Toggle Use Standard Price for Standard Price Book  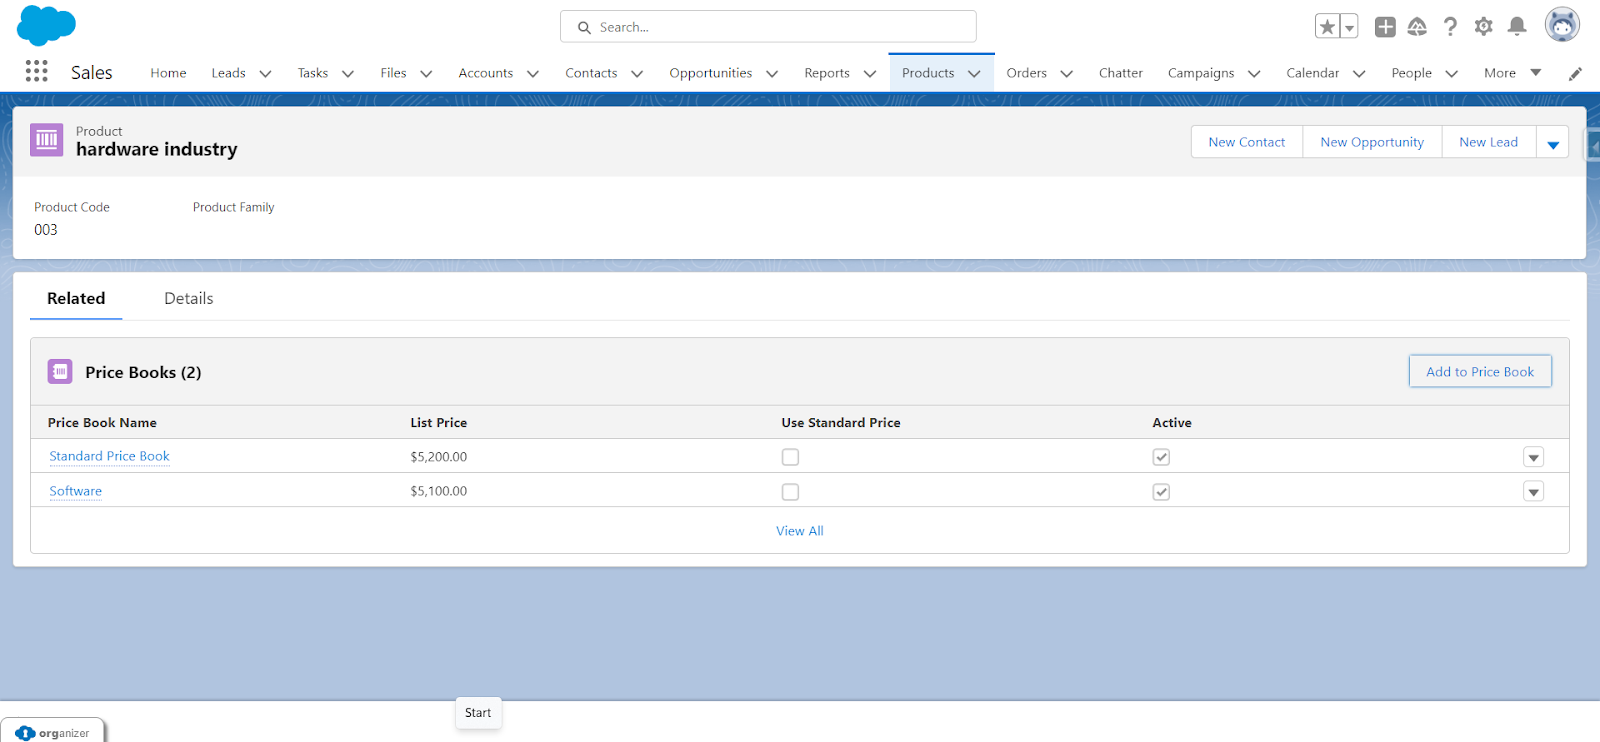(x=790, y=457)
